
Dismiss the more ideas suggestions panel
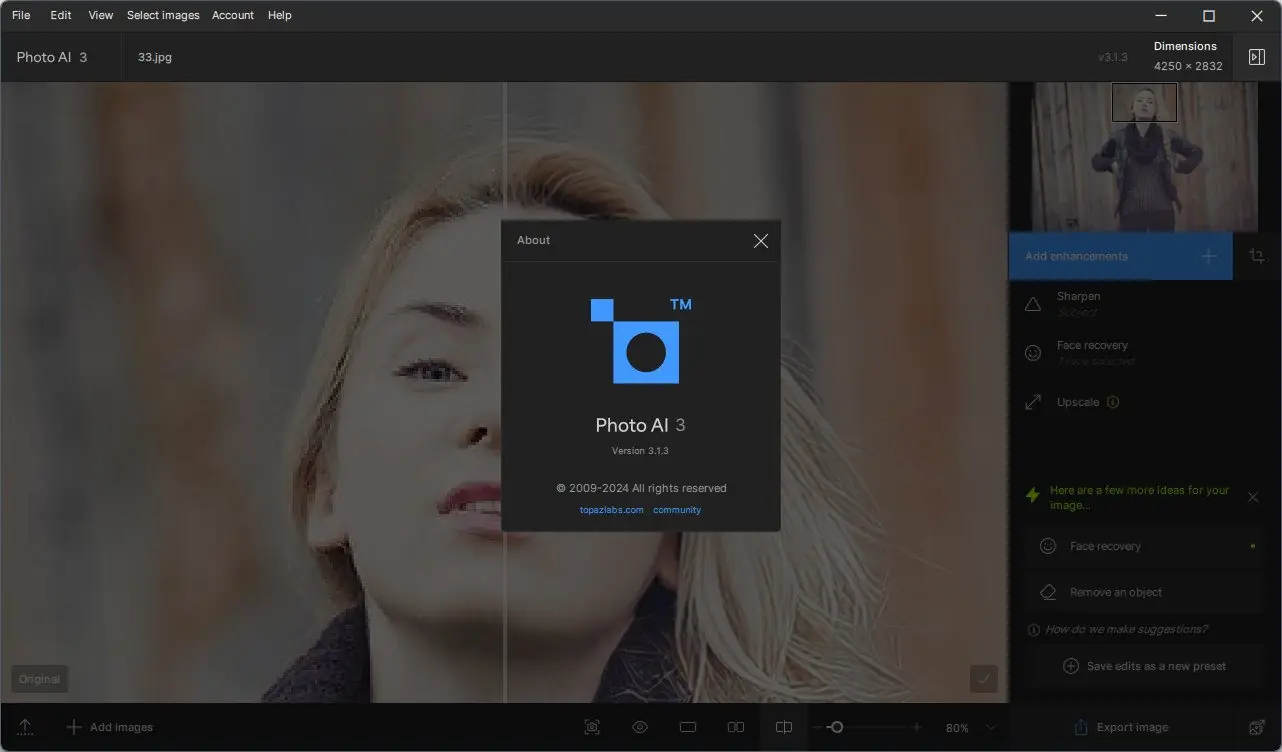click(x=1253, y=497)
